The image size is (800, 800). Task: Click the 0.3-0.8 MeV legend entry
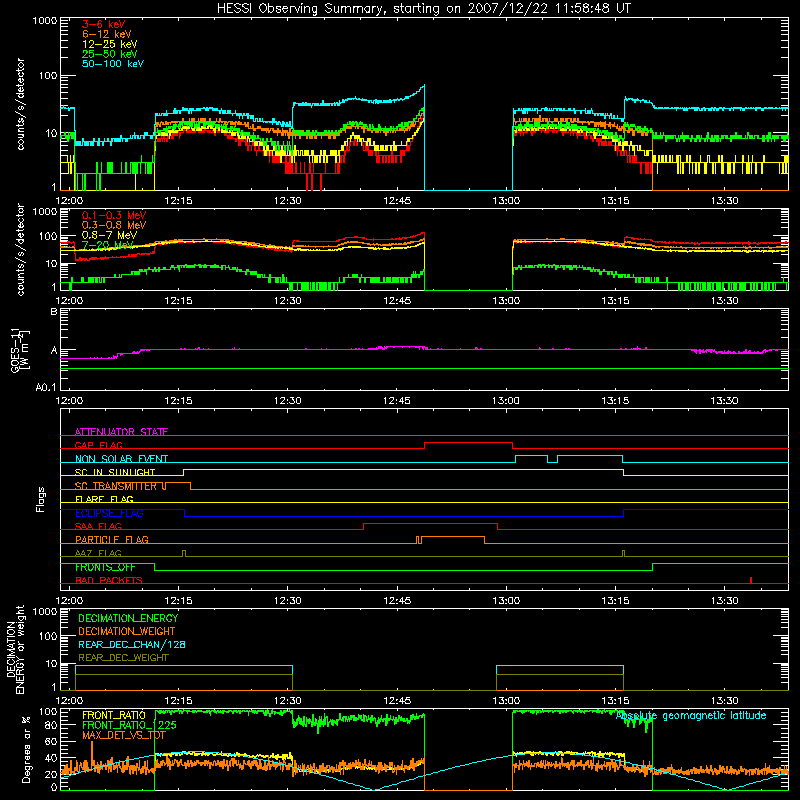[114, 225]
